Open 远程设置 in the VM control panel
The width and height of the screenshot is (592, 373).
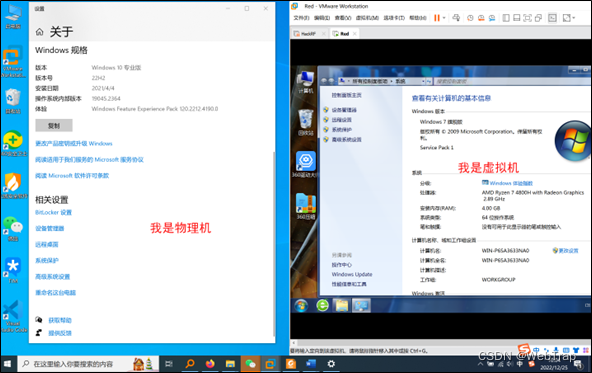341,120
